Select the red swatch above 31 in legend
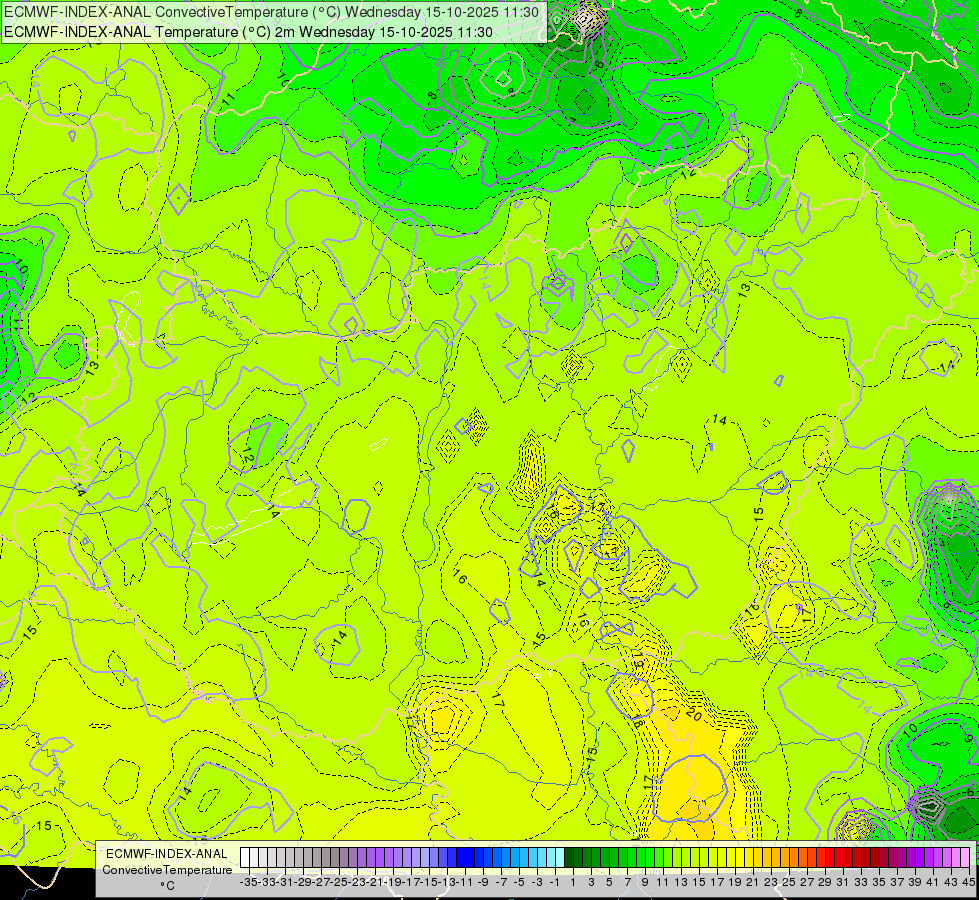The width and height of the screenshot is (979, 900). pyautogui.click(x=839, y=858)
